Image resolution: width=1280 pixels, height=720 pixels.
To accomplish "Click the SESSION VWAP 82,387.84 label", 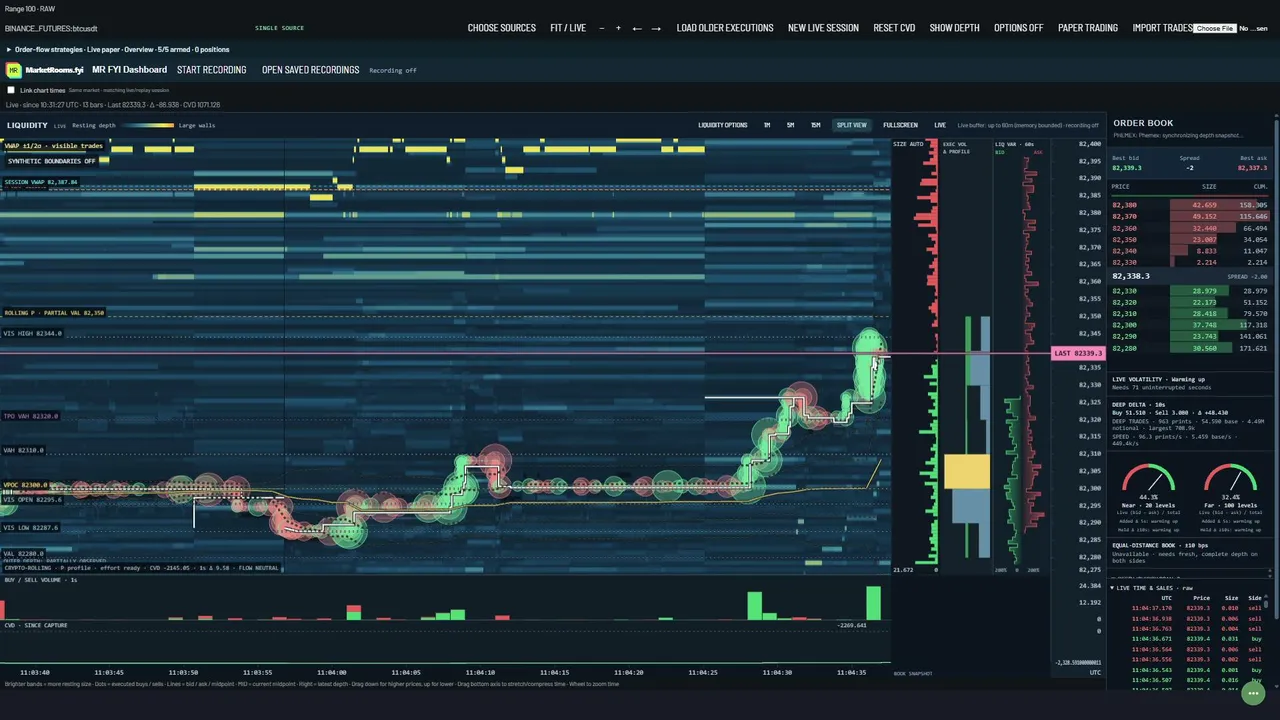I will point(41,182).
